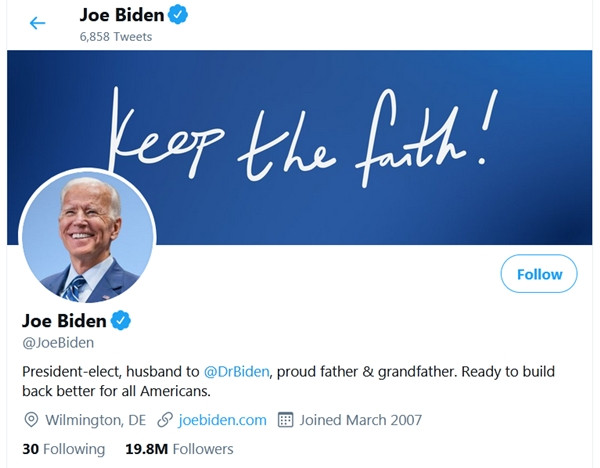
Task: Open the @DrBiden mention link
Action: tap(237, 371)
